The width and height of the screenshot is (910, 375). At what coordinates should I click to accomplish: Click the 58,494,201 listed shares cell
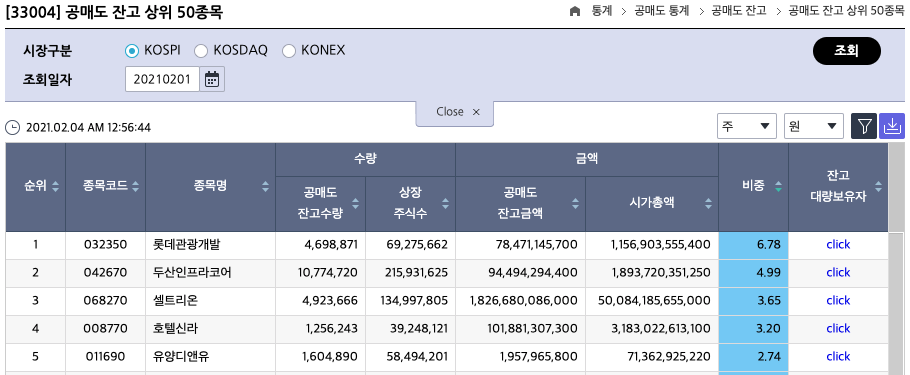click(x=410, y=356)
